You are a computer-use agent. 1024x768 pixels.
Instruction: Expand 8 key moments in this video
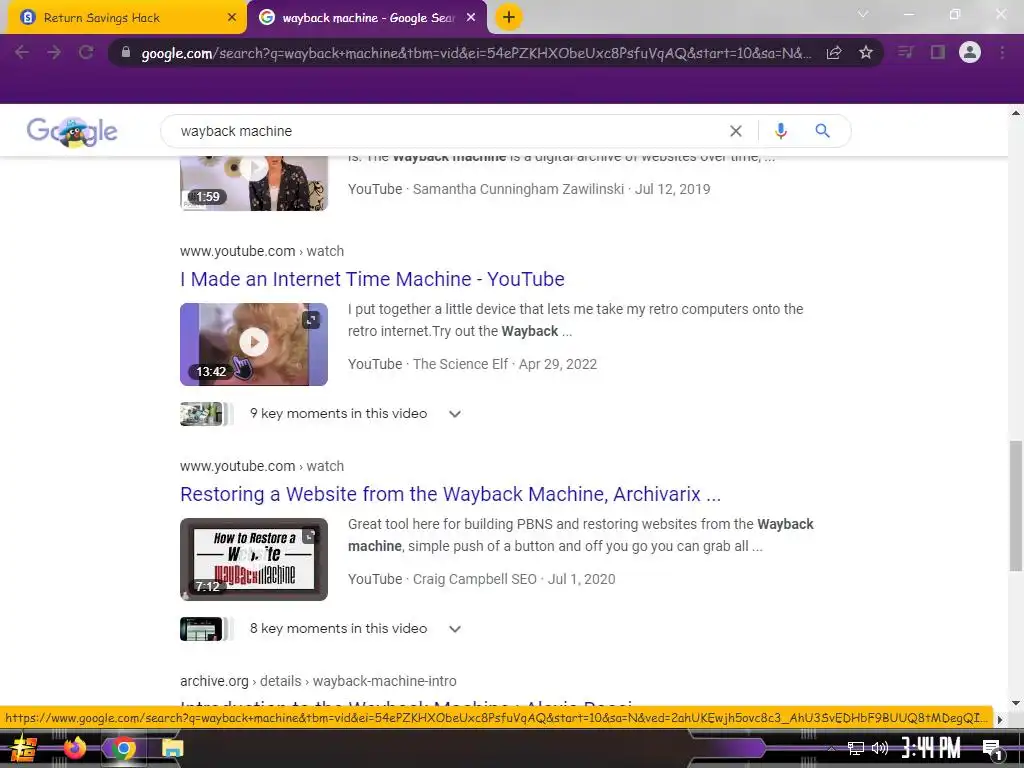click(356, 628)
